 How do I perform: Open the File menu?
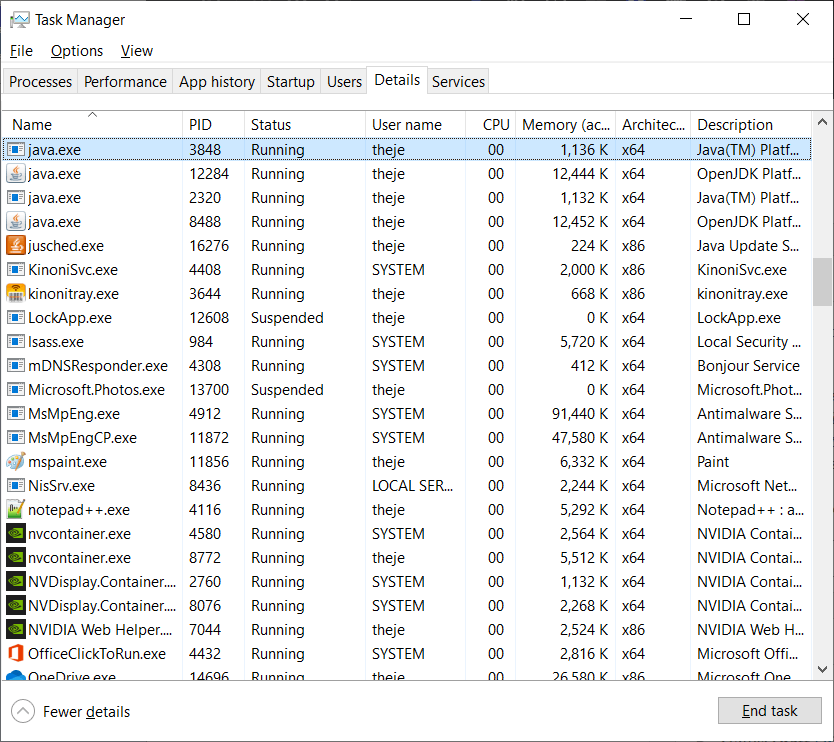coord(21,51)
